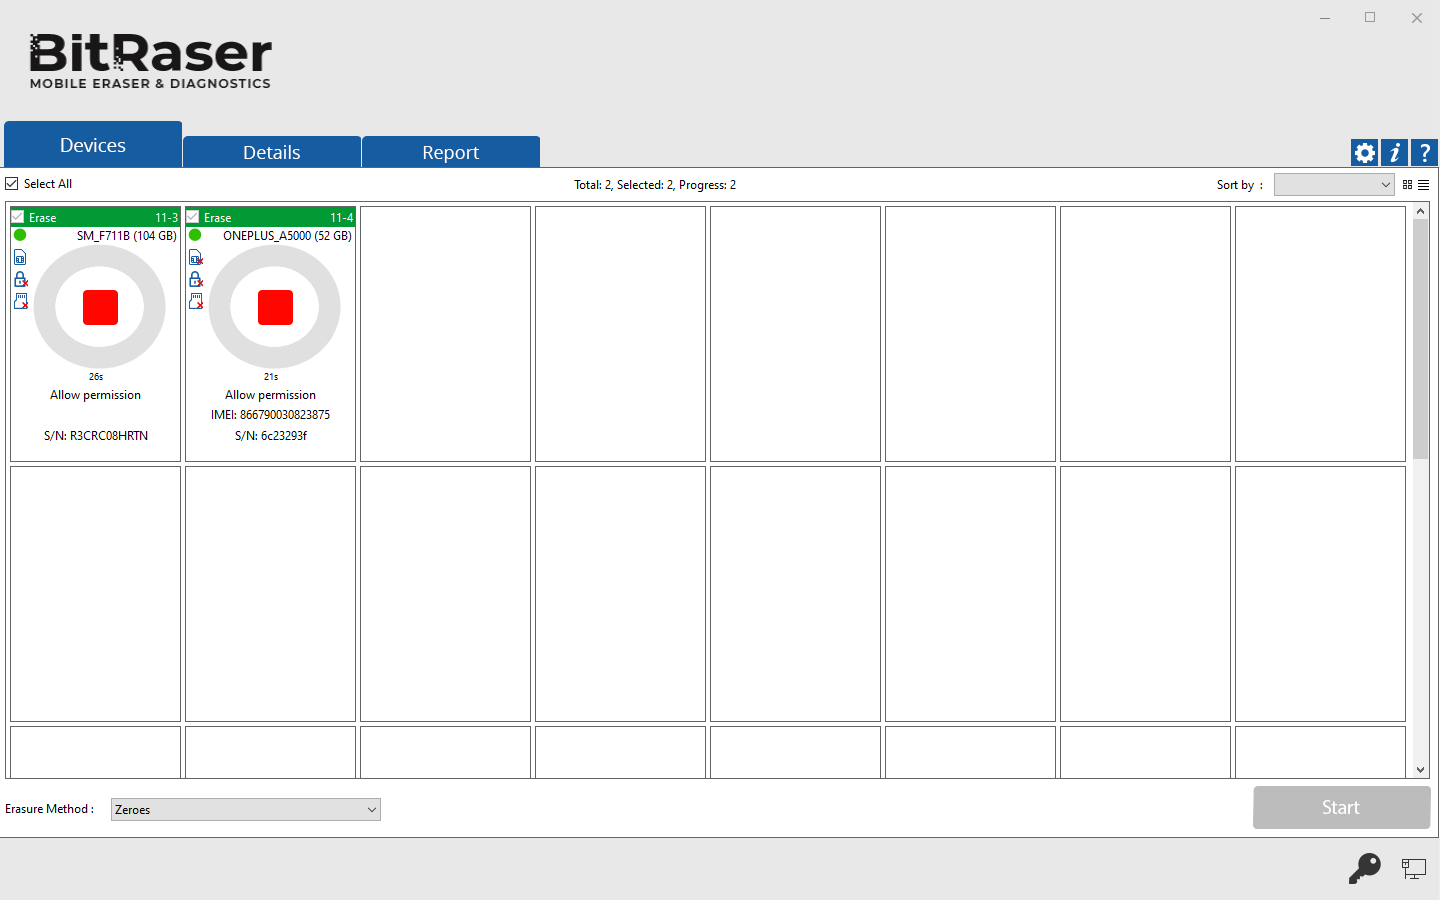
Task: Click green status dot on SM_F711B
Action: (x=20, y=236)
